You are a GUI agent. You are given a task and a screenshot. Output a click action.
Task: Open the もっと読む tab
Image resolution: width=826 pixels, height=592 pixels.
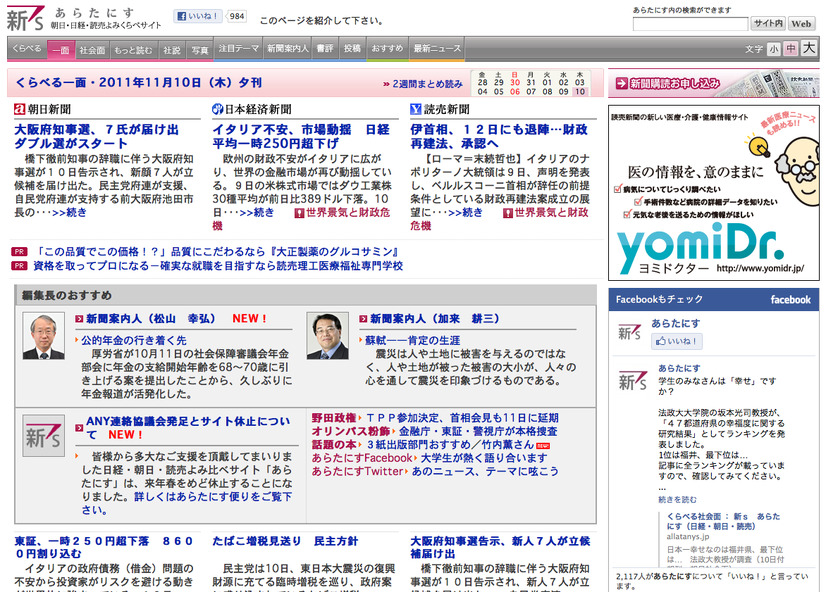tap(133, 50)
